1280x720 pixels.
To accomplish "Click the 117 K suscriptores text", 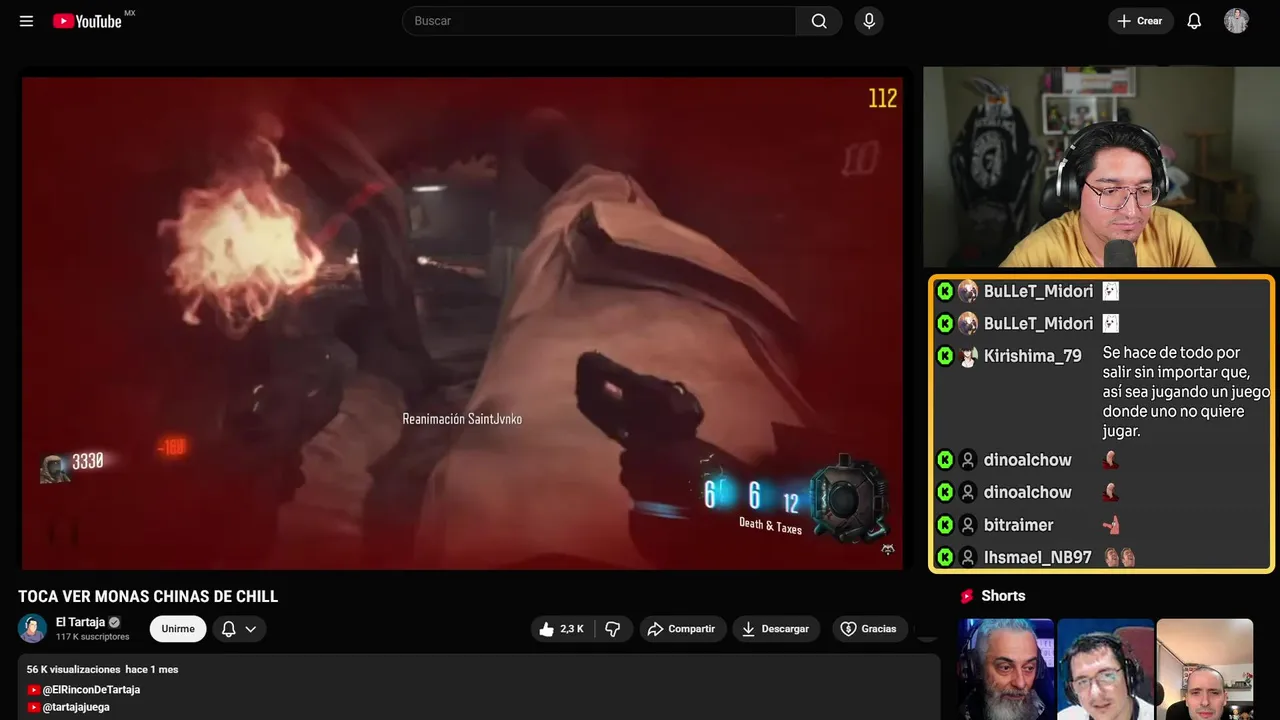I will coord(93,637).
